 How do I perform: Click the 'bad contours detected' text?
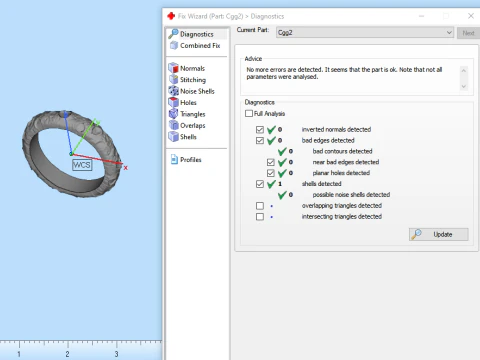(x=342, y=151)
